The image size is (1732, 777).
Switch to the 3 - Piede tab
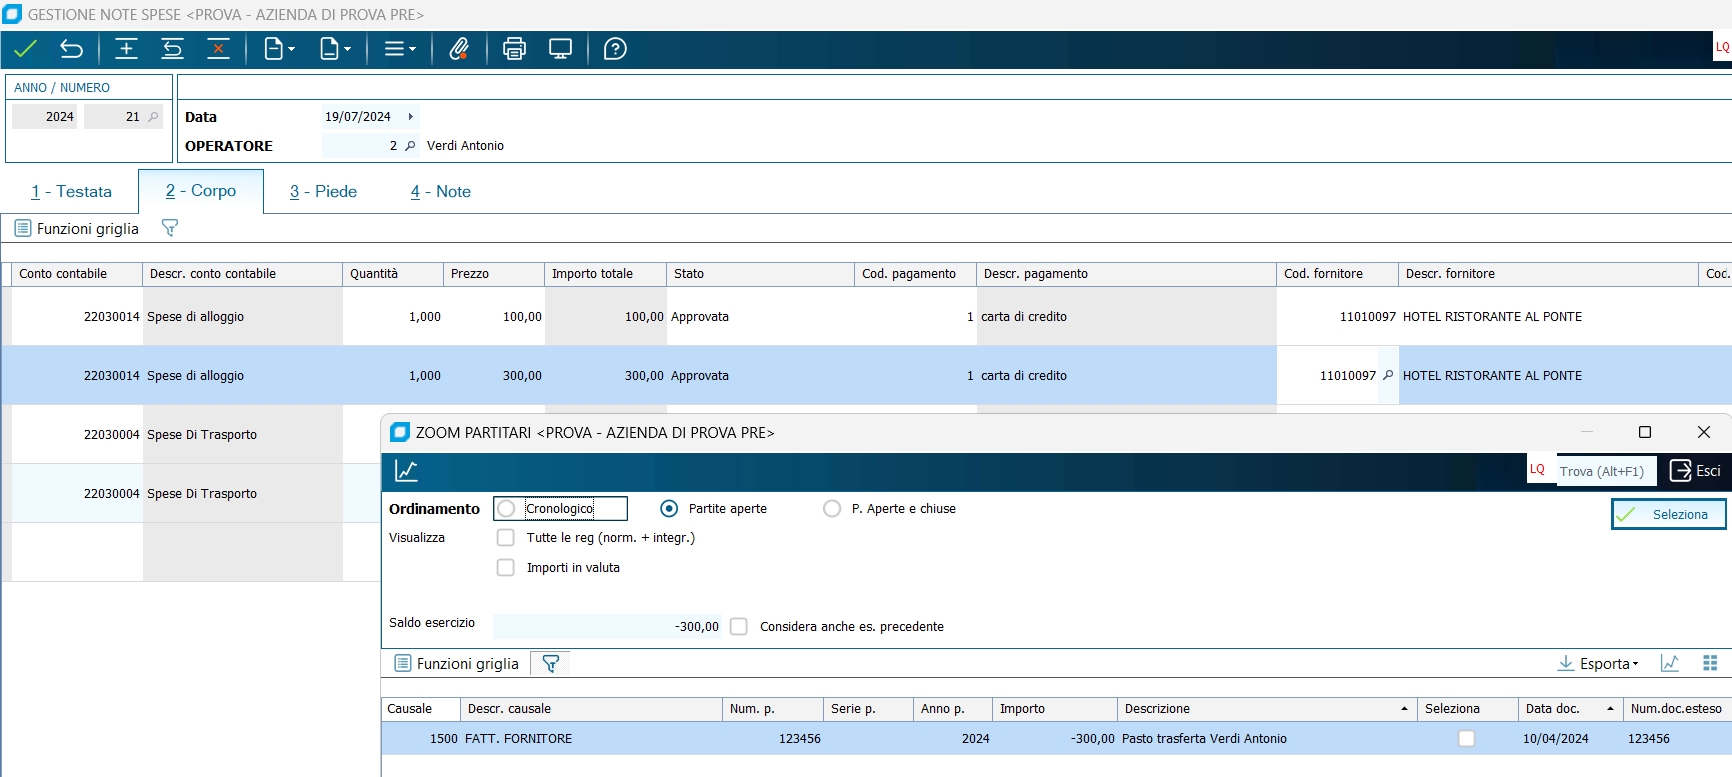pyautogui.click(x=323, y=192)
